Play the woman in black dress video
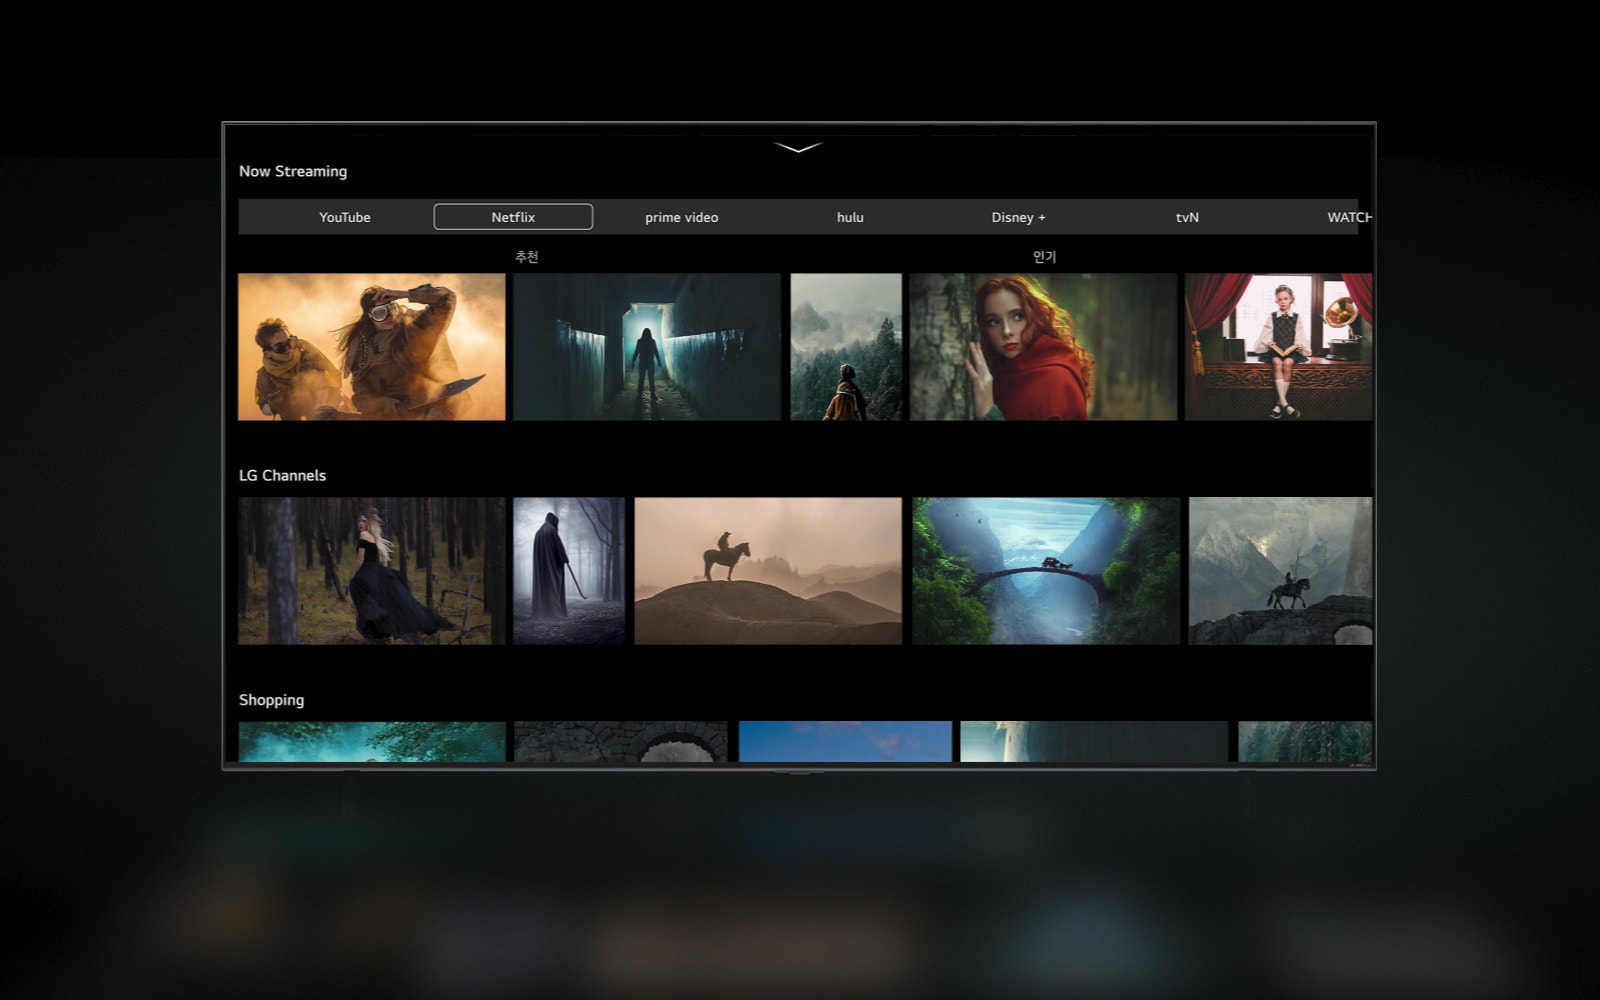Screen dimensions: 1600x1000 pyautogui.click(x=371, y=572)
